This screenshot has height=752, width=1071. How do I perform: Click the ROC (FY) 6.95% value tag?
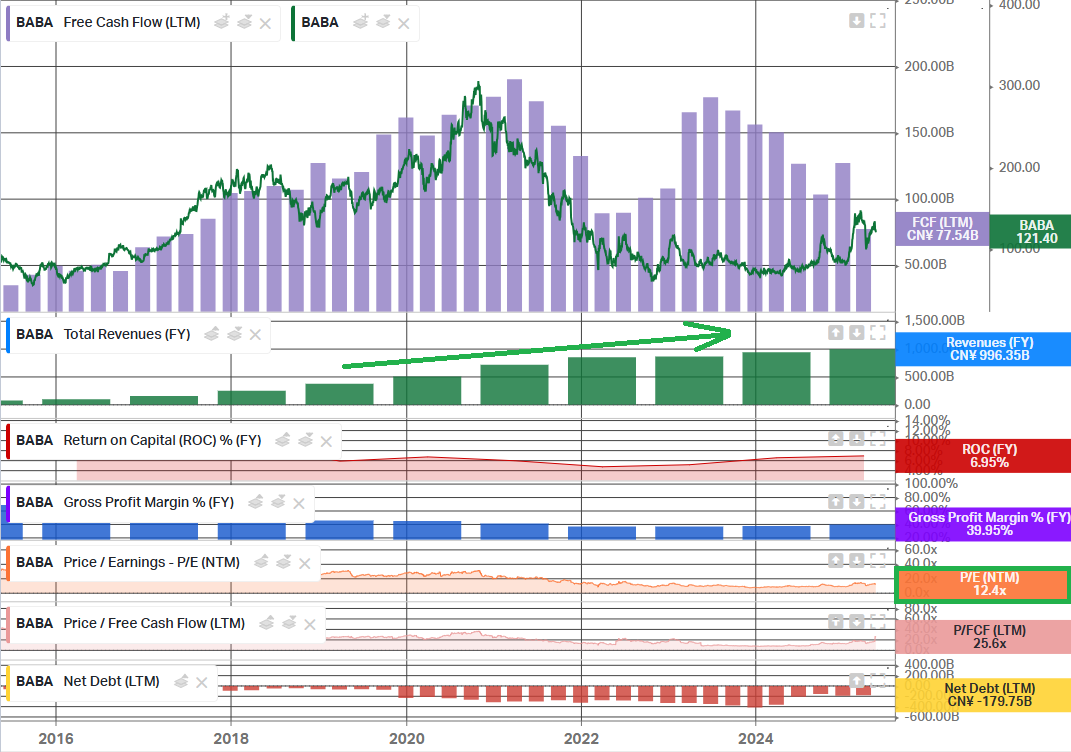click(983, 456)
